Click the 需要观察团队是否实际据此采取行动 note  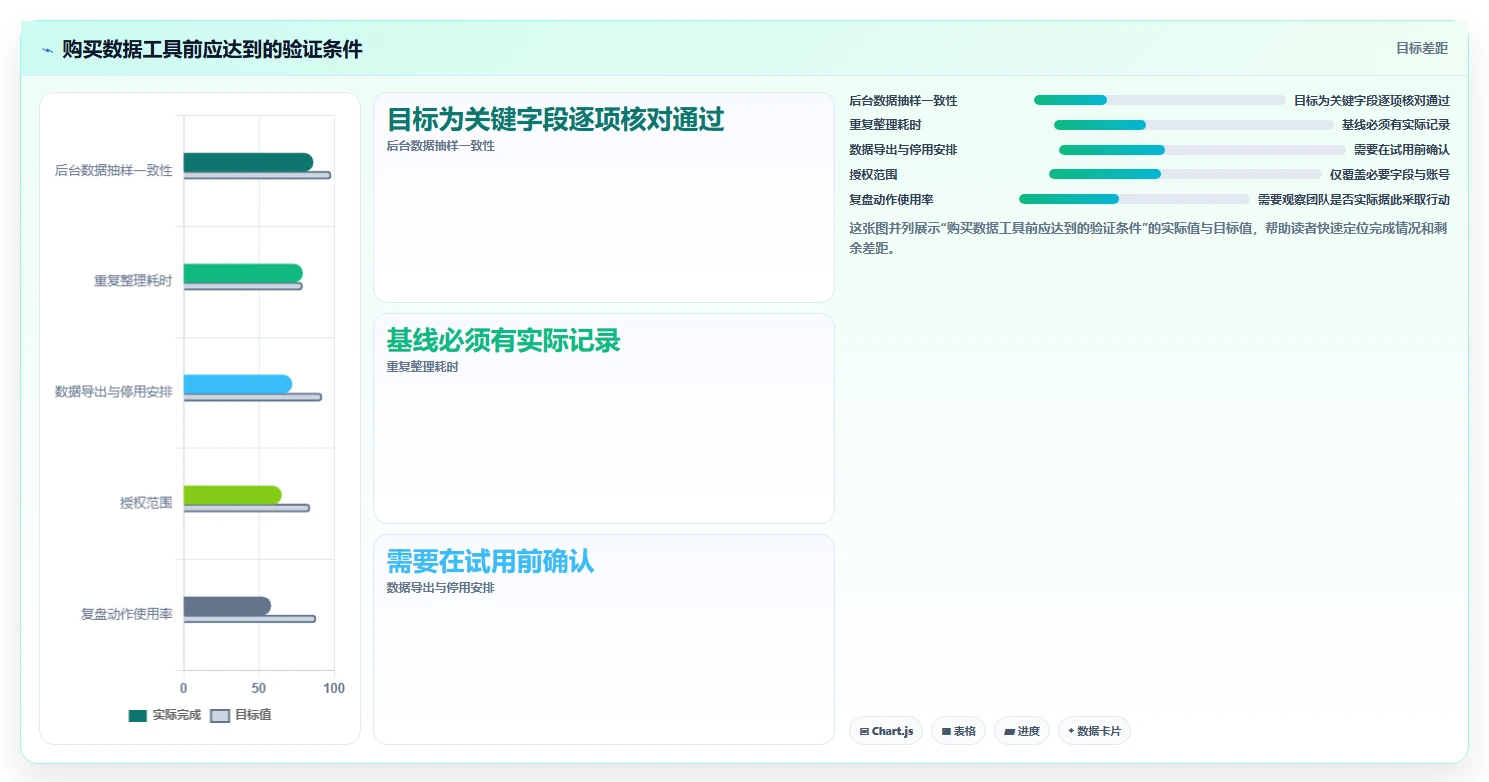coord(1354,200)
